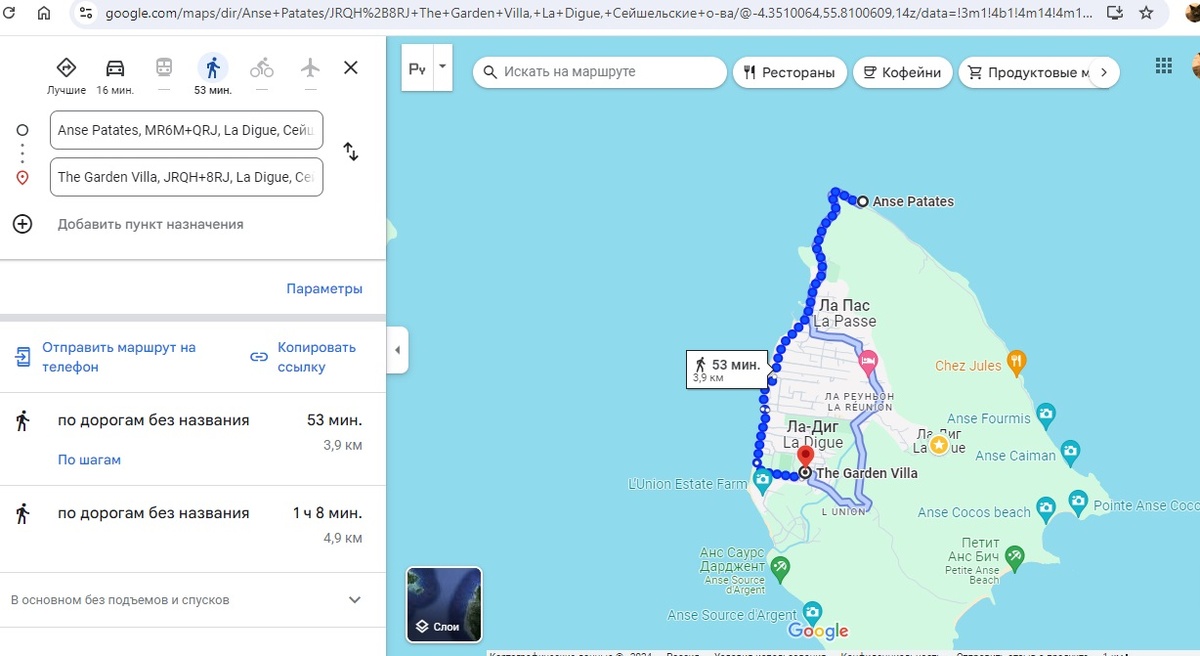
Task: Click the Petite Anse Beach marker
Action: coord(1015,555)
